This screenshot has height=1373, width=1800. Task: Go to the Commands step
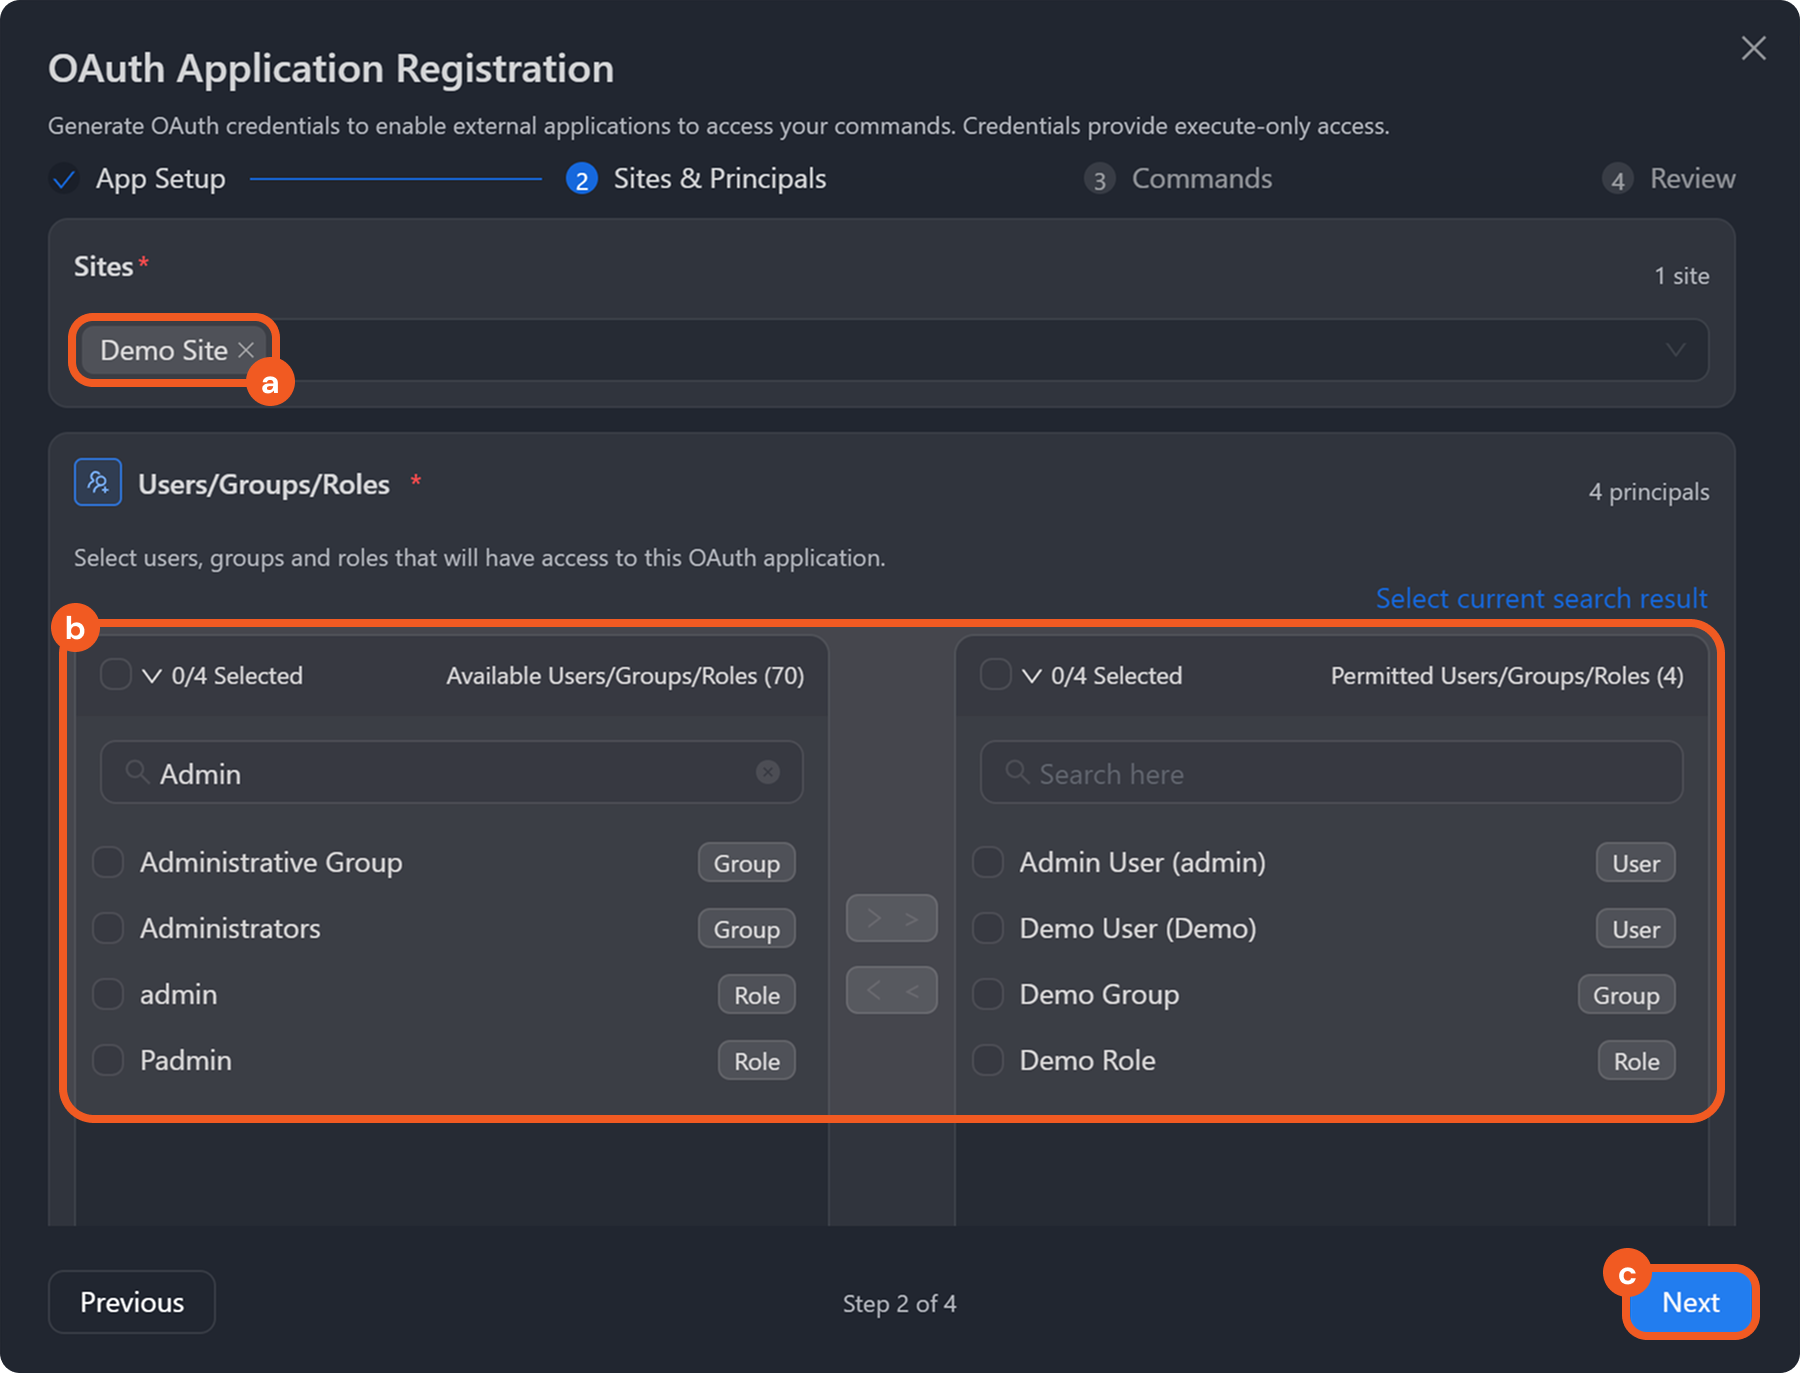coord(1200,179)
